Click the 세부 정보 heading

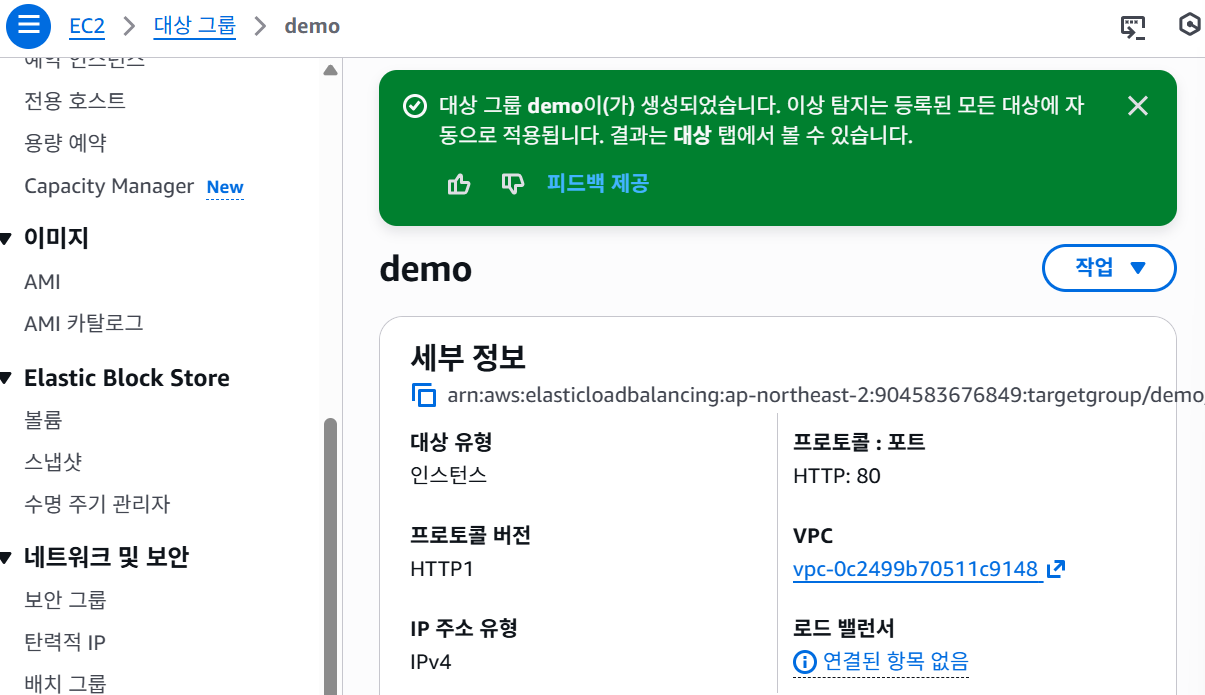coord(468,357)
